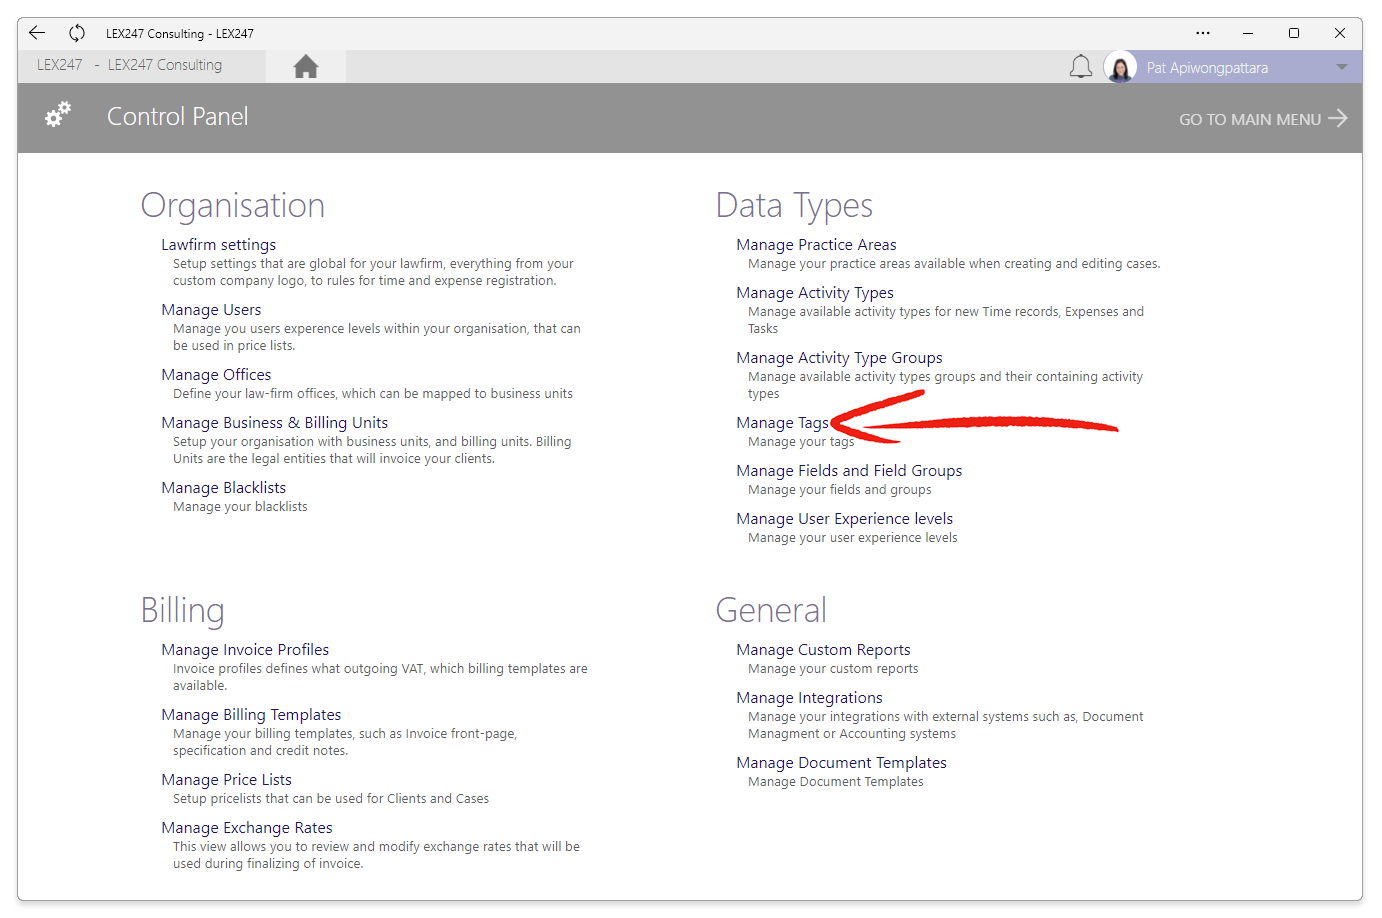Click the Home icon in top bar

click(306, 67)
